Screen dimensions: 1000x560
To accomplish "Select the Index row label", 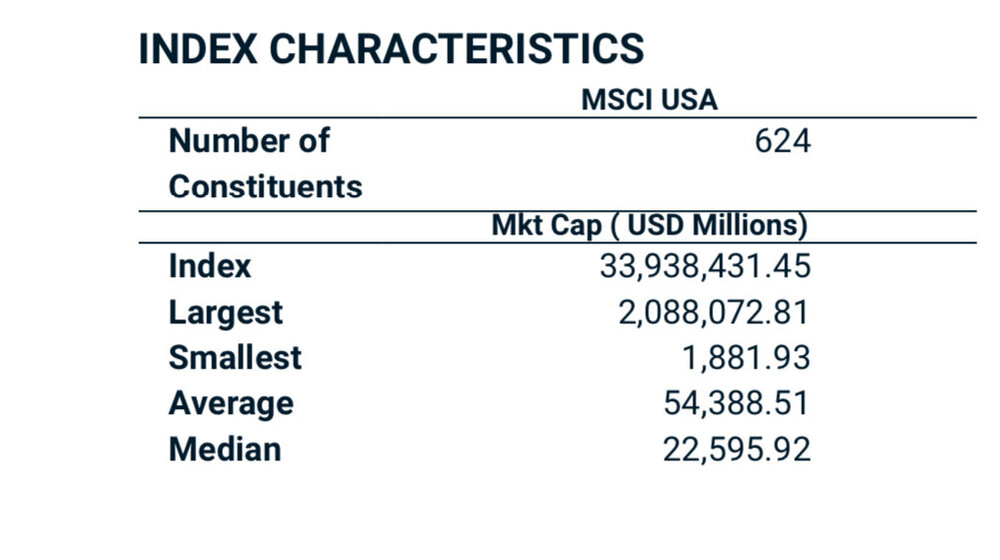I will (x=210, y=266).
